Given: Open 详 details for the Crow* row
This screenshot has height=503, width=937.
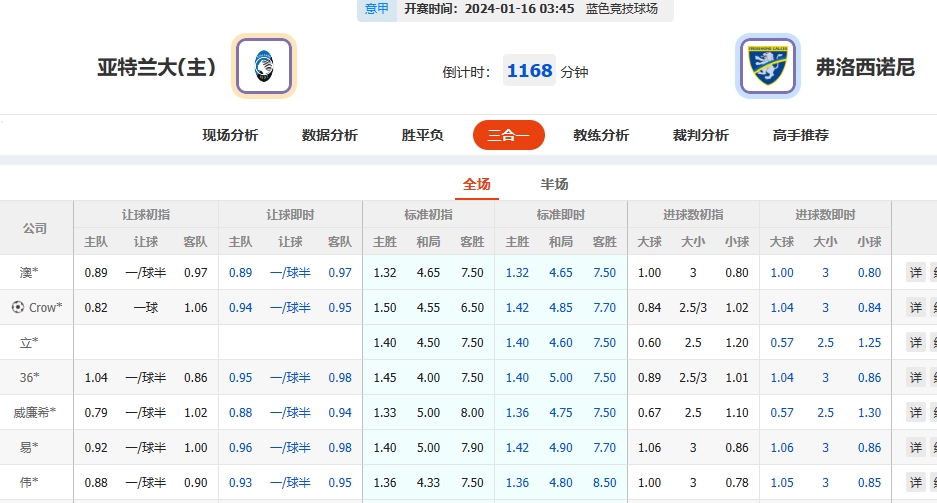Looking at the screenshot, I should point(915,308).
